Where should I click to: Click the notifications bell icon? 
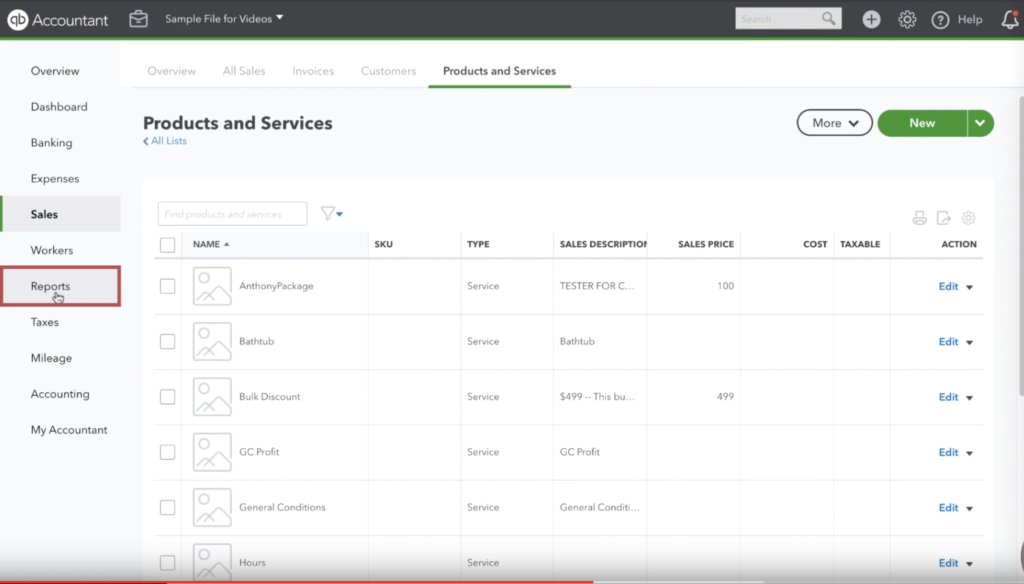coord(1010,19)
